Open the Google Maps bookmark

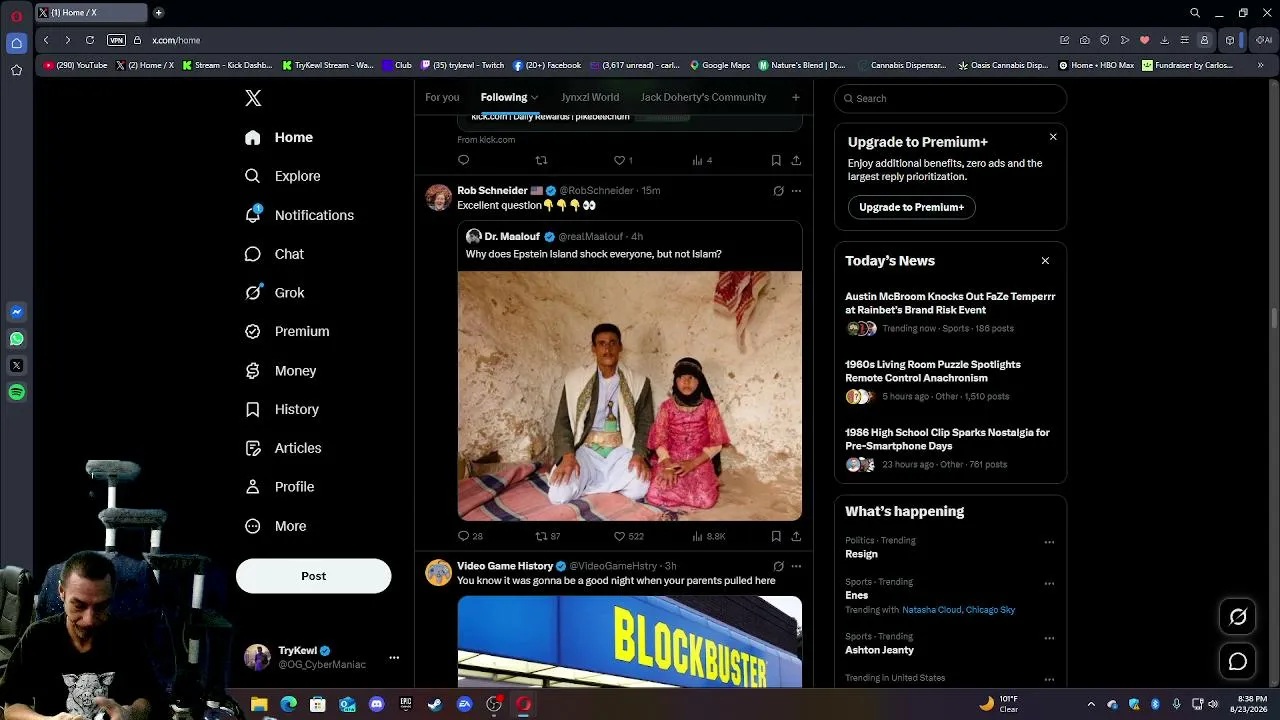720,65
